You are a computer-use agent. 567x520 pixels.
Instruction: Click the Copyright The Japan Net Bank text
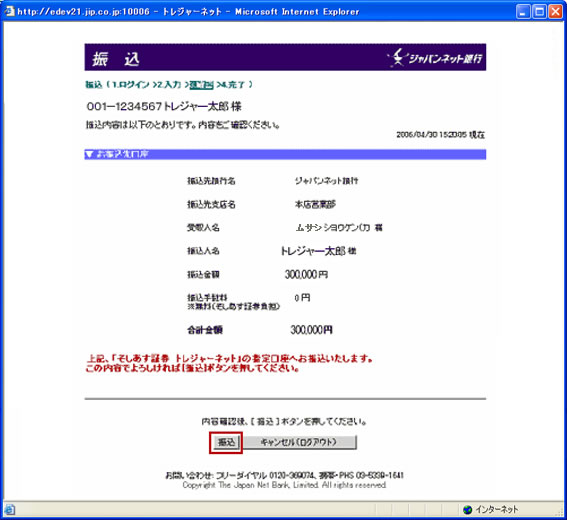(x=284, y=485)
